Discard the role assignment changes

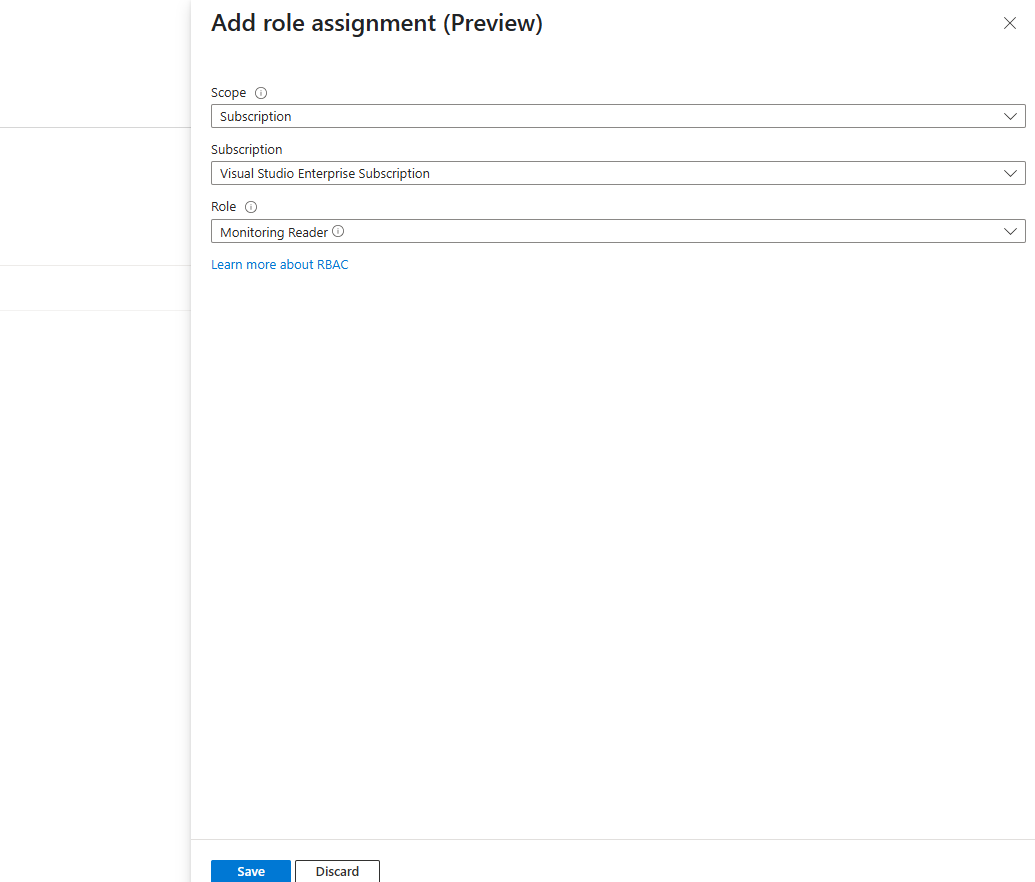click(337, 871)
